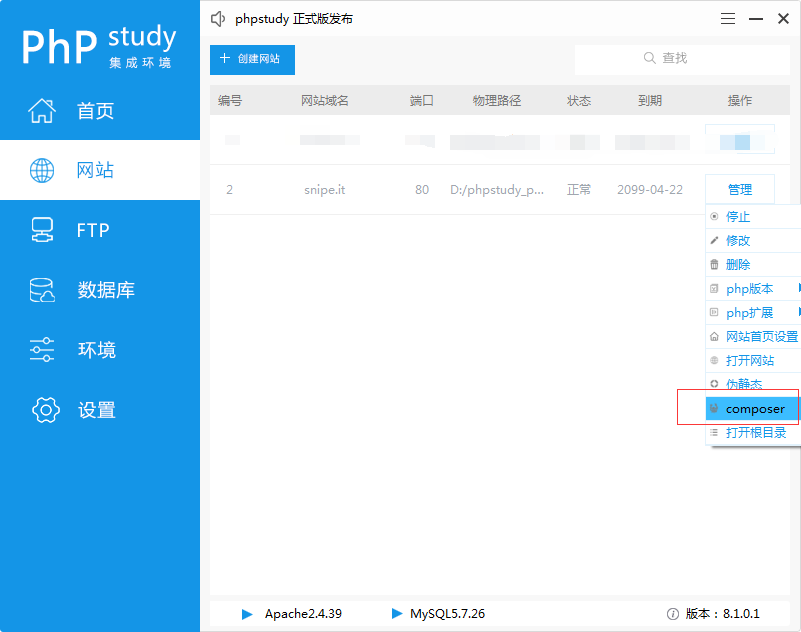
Task: Click the speaker icon beside the announcement
Action: (x=218, y=17)
